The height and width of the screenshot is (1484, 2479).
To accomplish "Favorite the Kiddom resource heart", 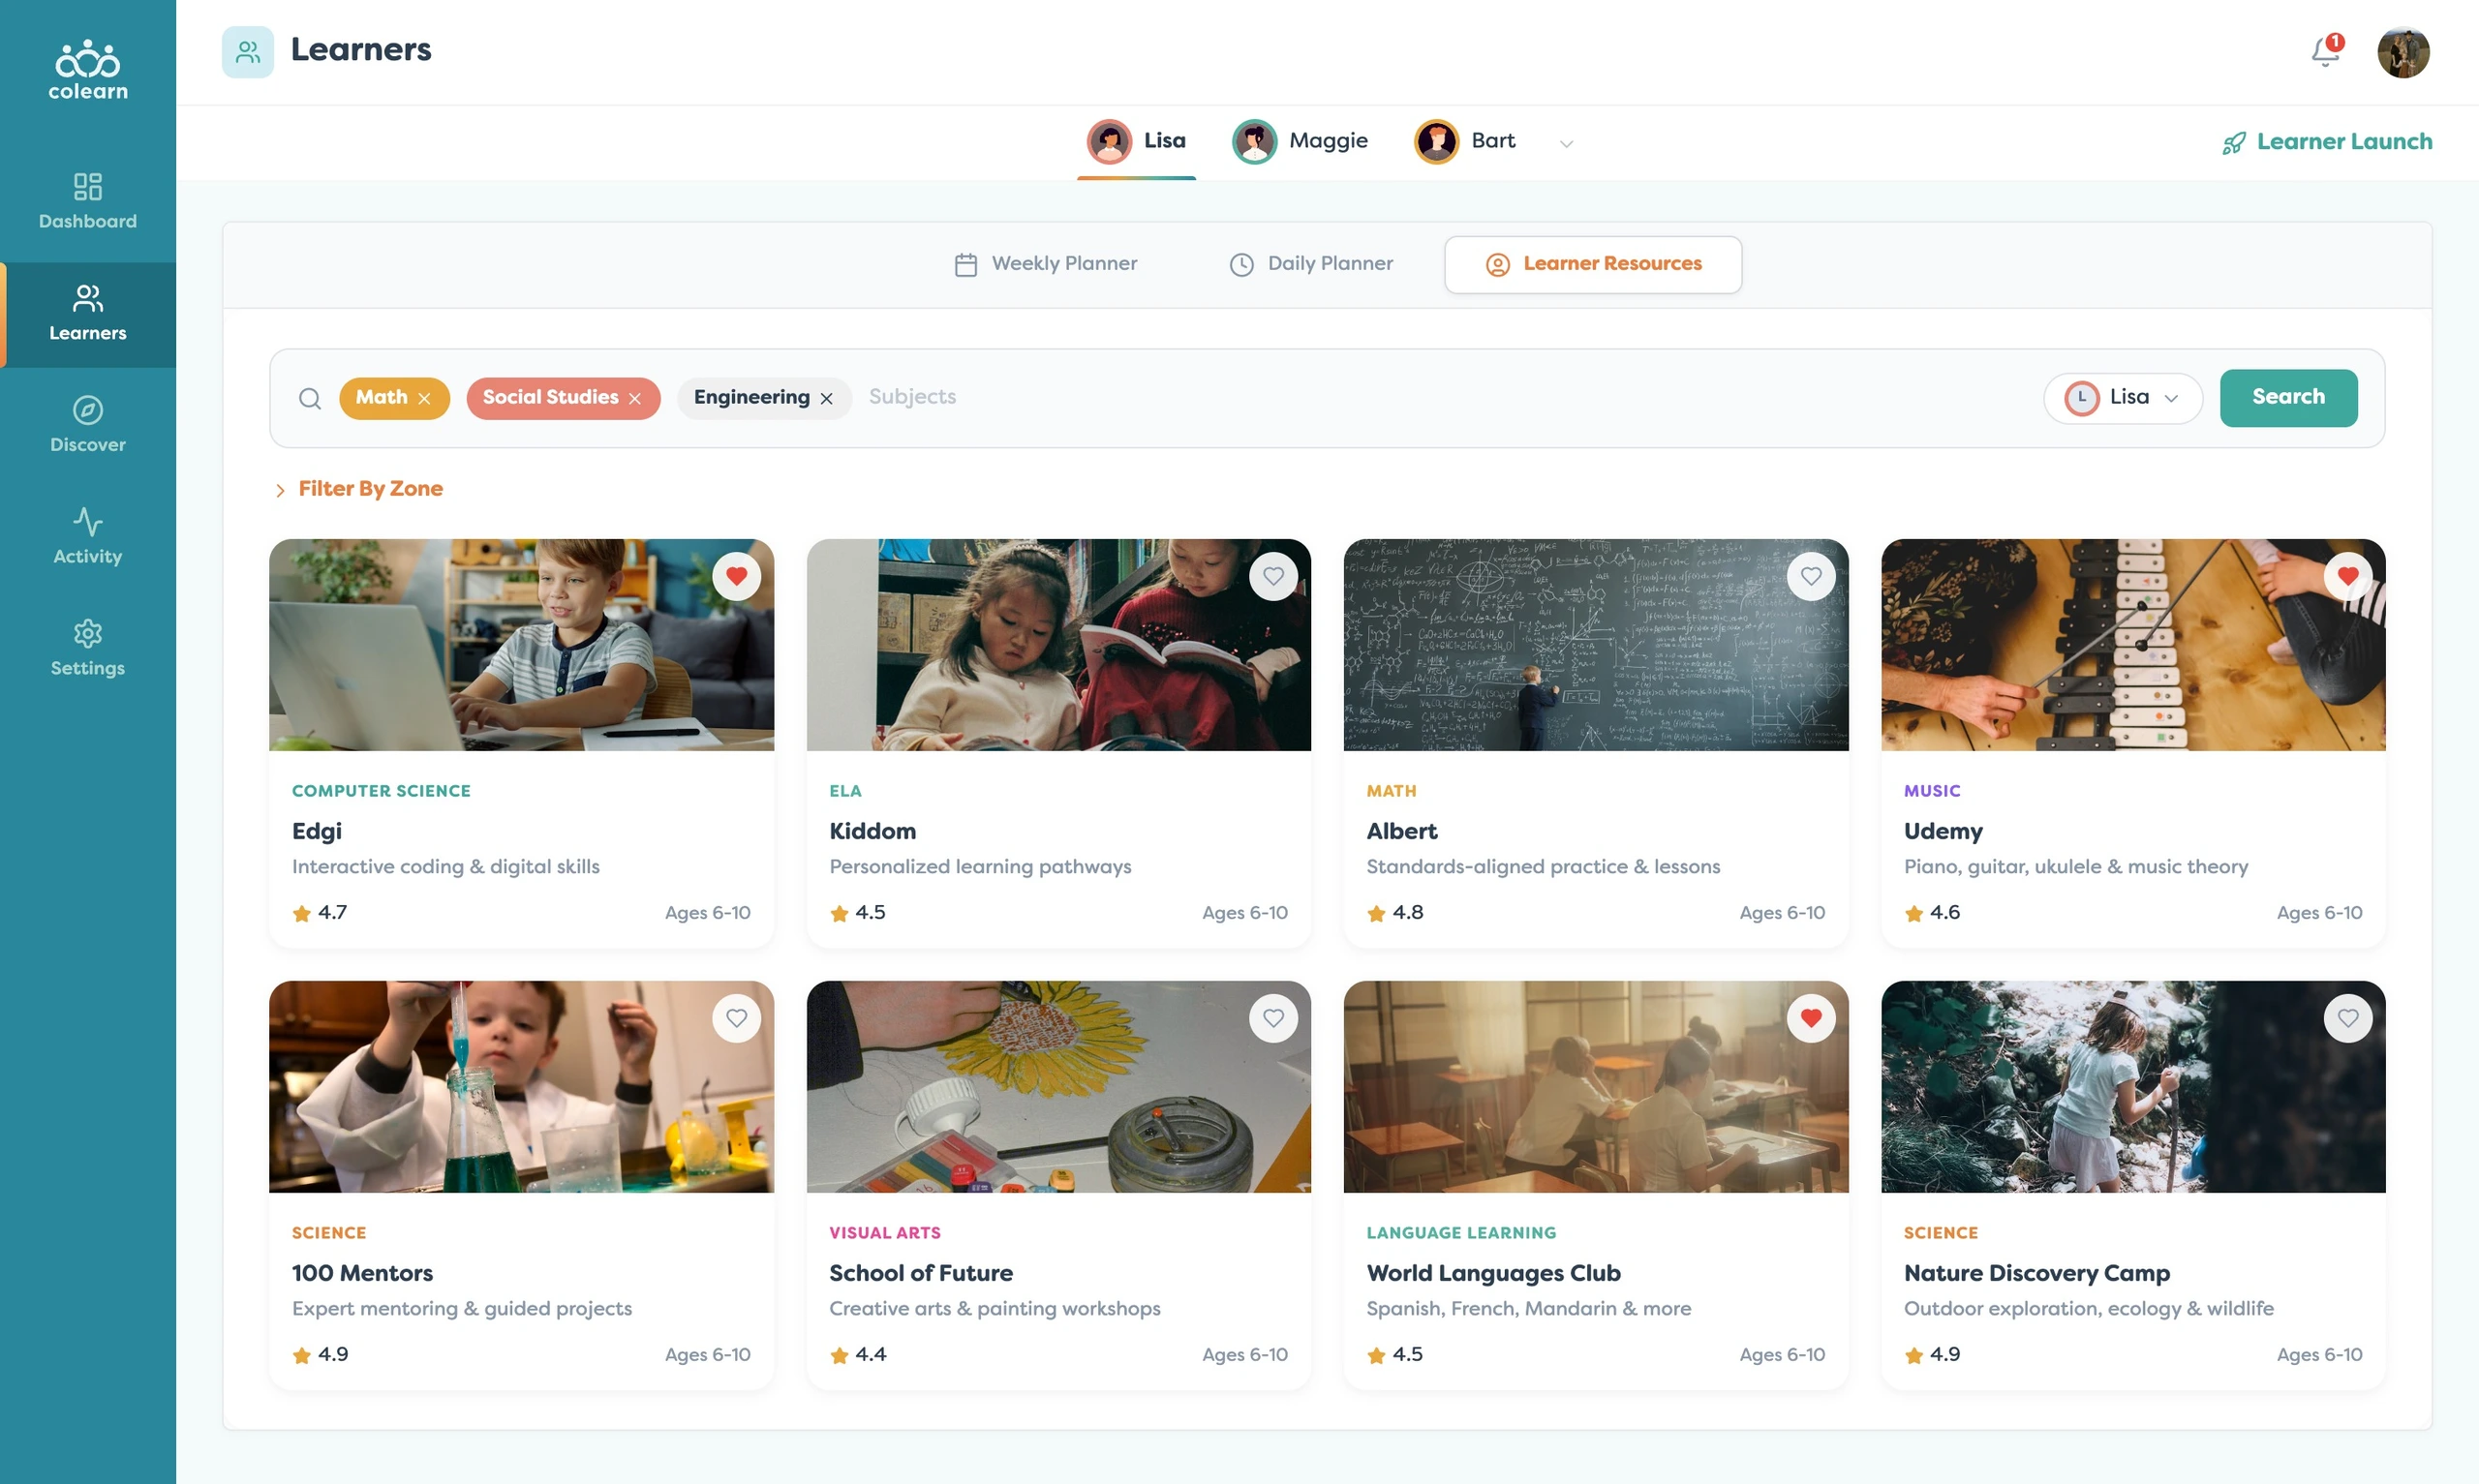I will 1273,576.
